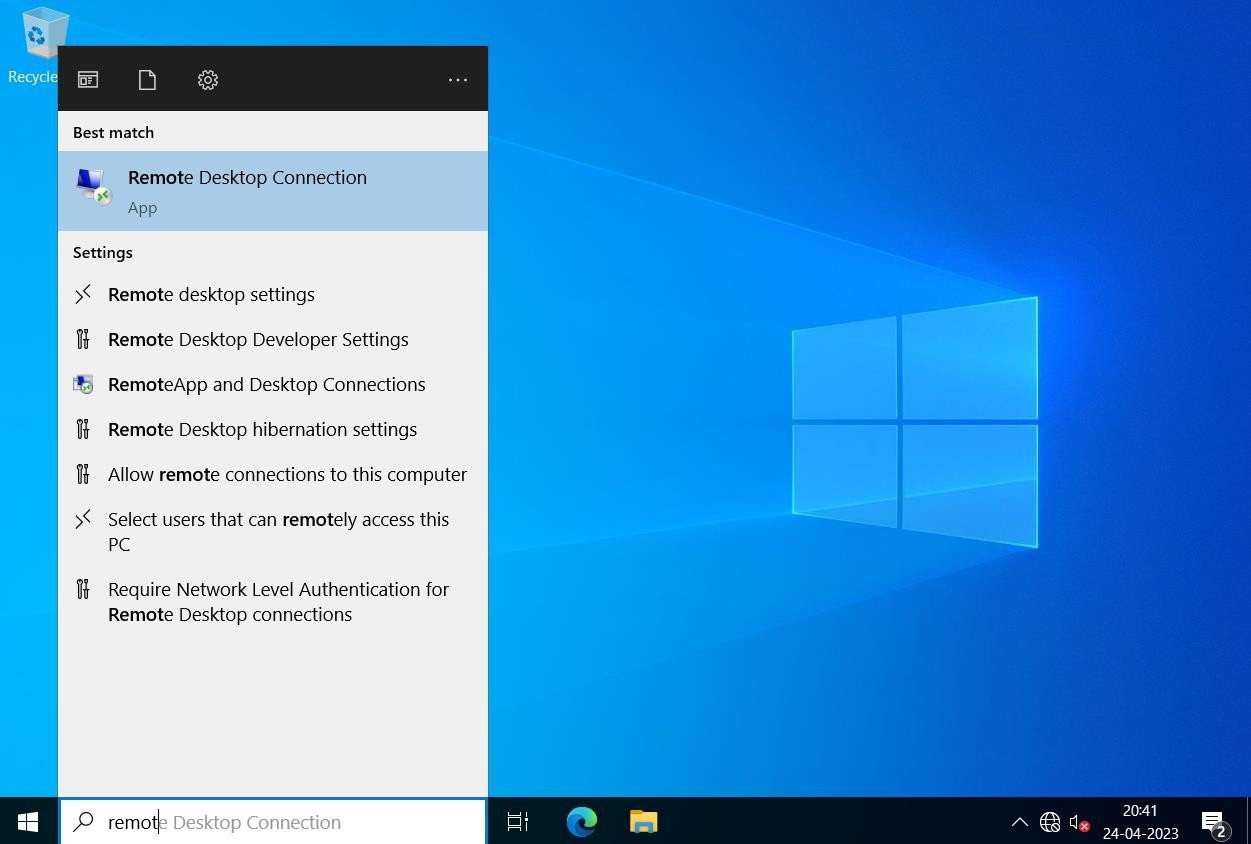
Task: Select the Settings gear filter icon
Action: (x=207, y=79)
